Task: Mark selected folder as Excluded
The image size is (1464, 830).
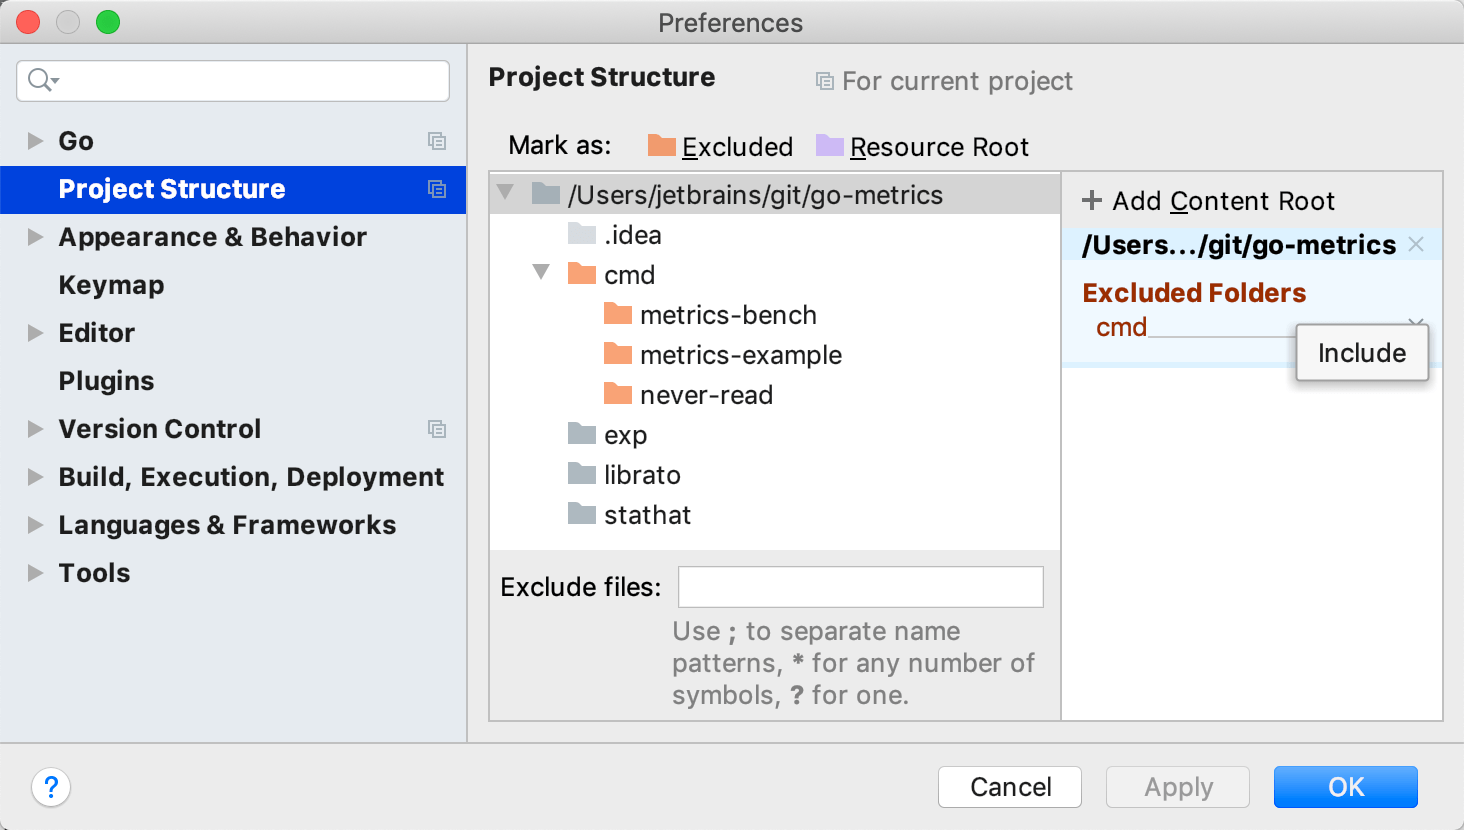Action: coord(721,147)
